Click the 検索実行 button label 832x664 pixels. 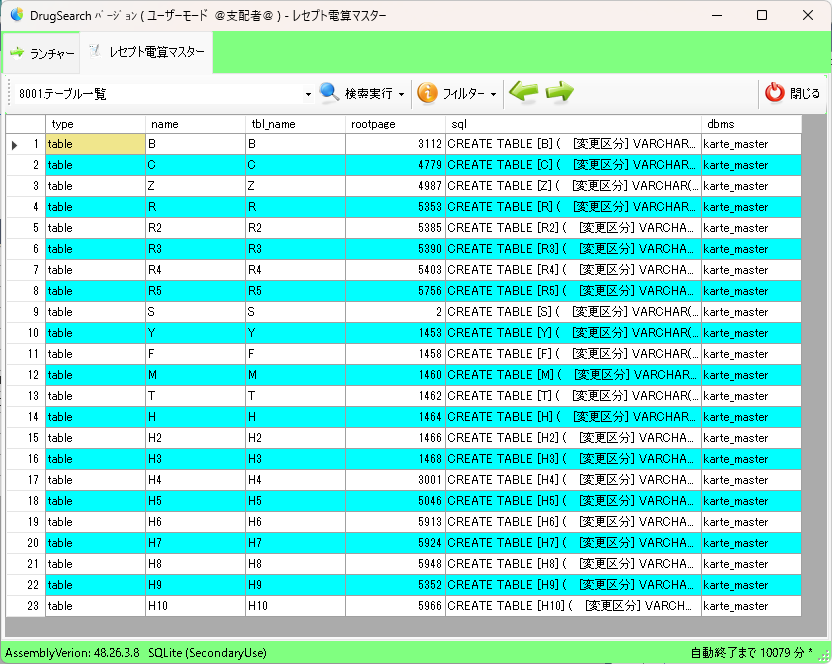pyautogui.click(x=369, y=93)
